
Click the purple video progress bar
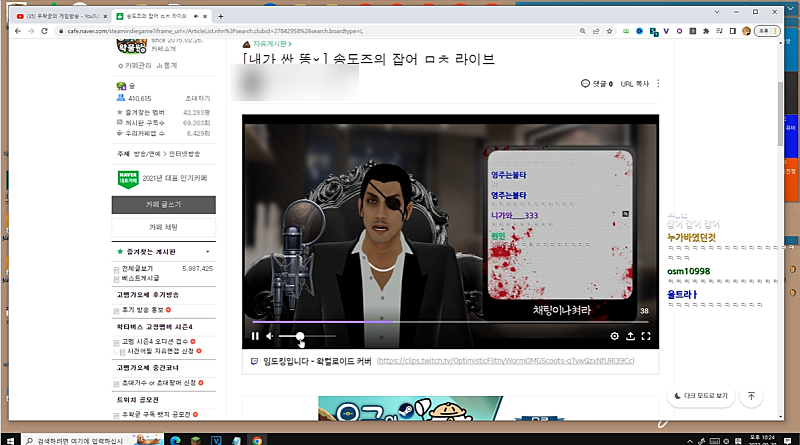pos(450,322)
